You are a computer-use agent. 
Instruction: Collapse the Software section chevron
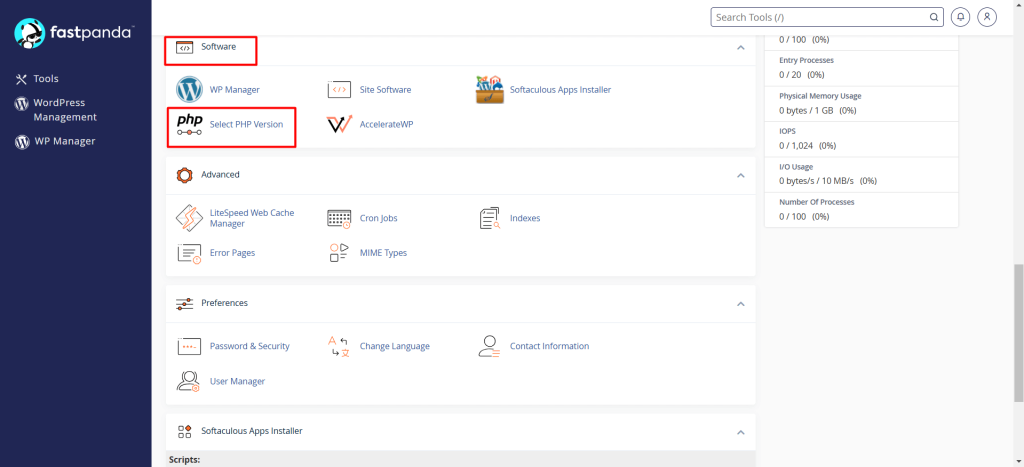741,48
